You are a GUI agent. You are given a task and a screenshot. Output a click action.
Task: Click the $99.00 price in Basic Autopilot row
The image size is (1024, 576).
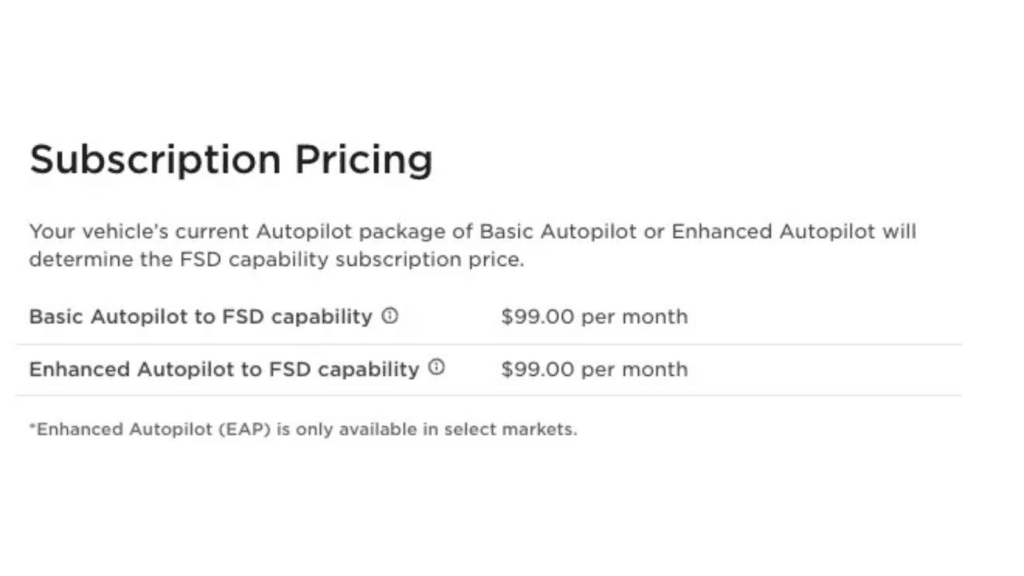point(538,317)
